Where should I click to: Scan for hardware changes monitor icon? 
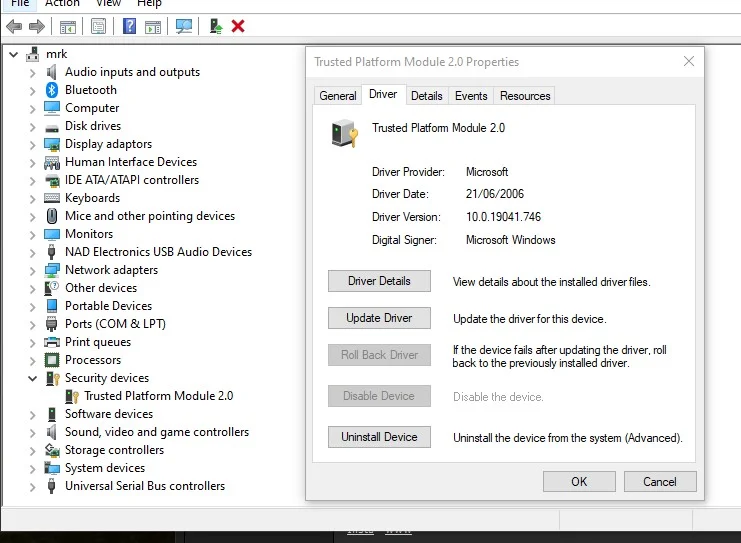click(183, 26)
